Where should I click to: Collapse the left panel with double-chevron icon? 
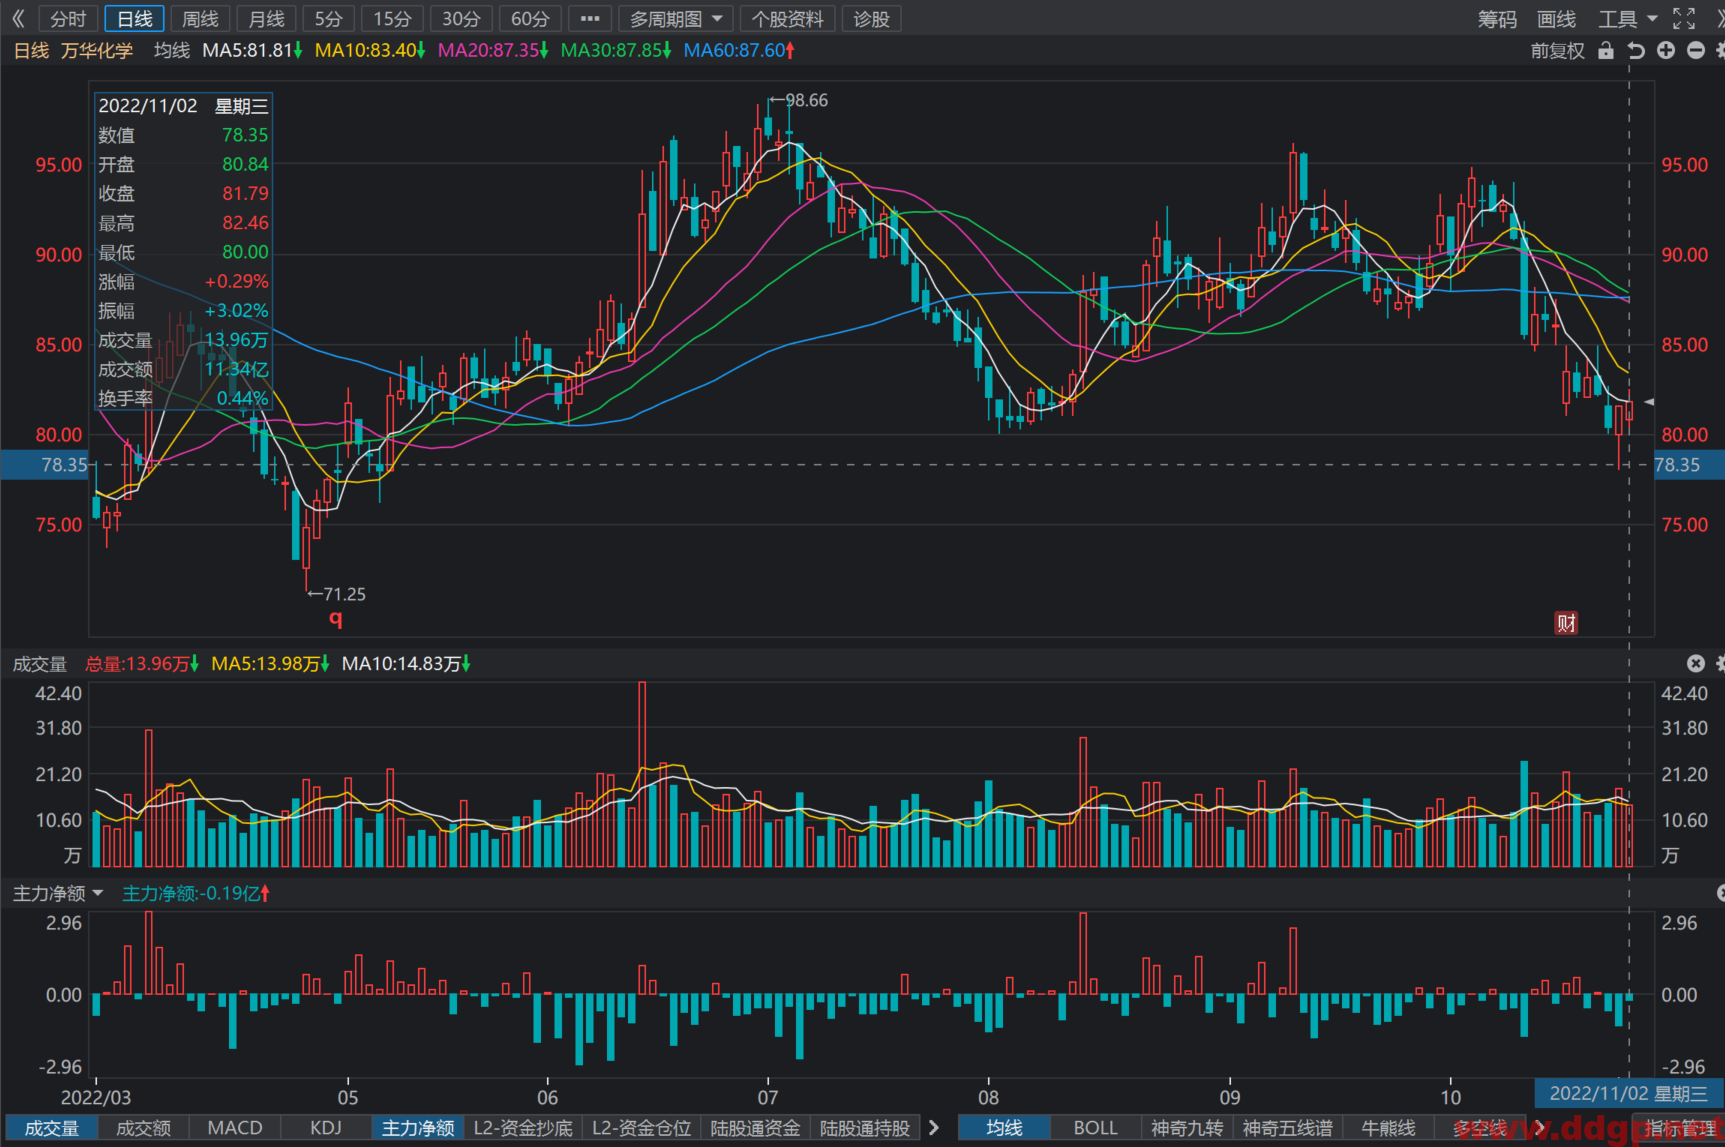tap(17, 19)
